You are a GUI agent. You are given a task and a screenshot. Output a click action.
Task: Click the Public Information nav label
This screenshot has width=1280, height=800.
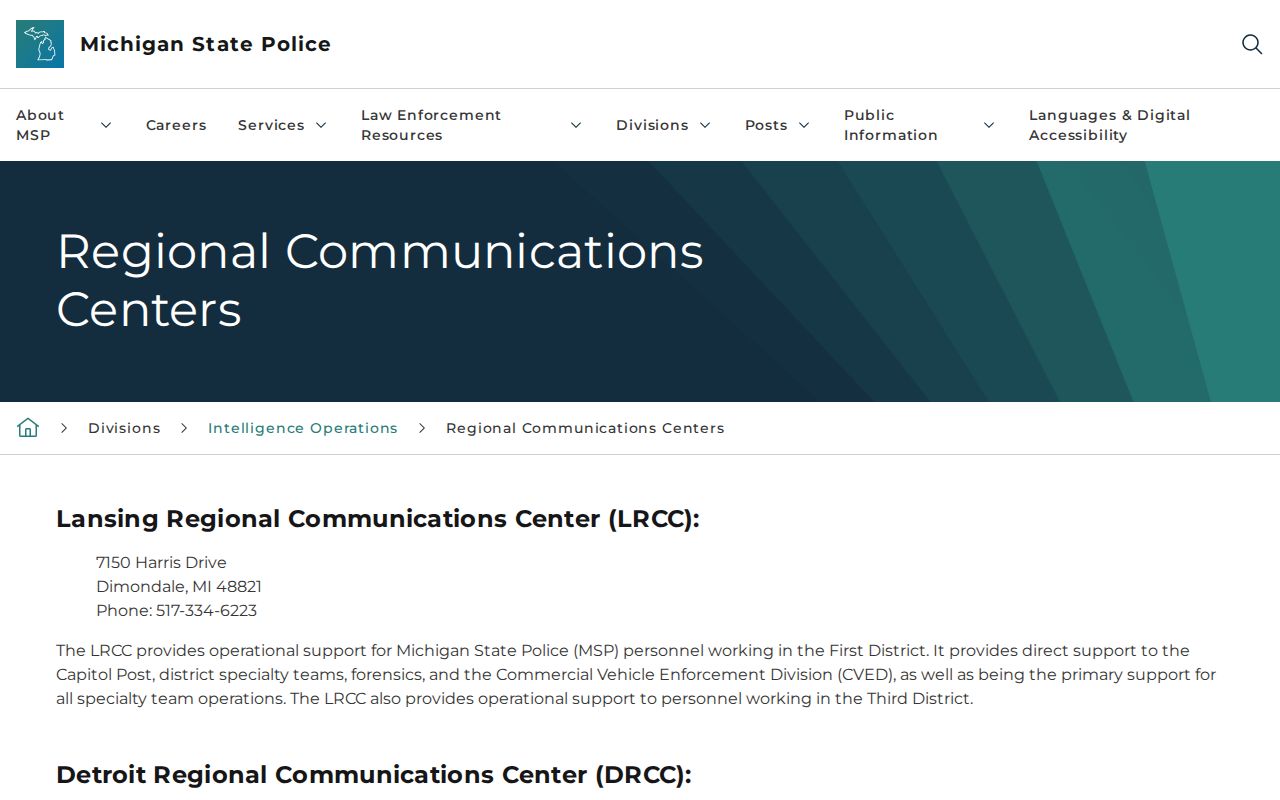pyautogui.click(x=891, y=125)
